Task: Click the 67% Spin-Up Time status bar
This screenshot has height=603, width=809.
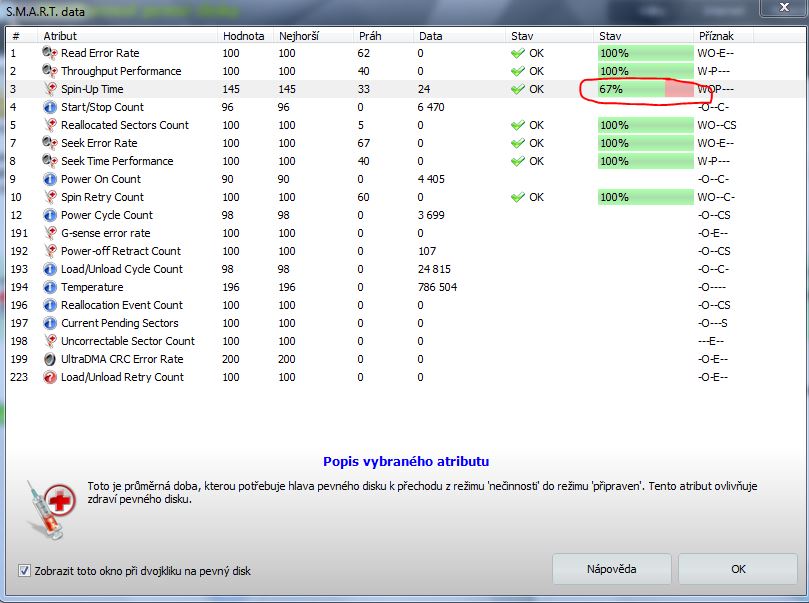Action: click(645, 89)
